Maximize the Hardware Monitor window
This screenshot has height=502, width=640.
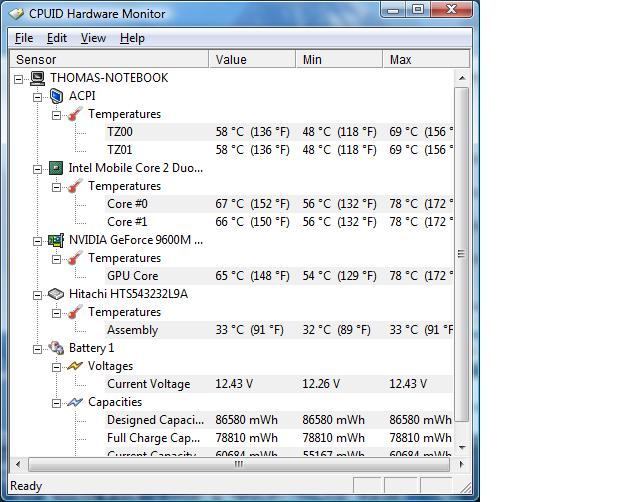(x=417, y=9)
